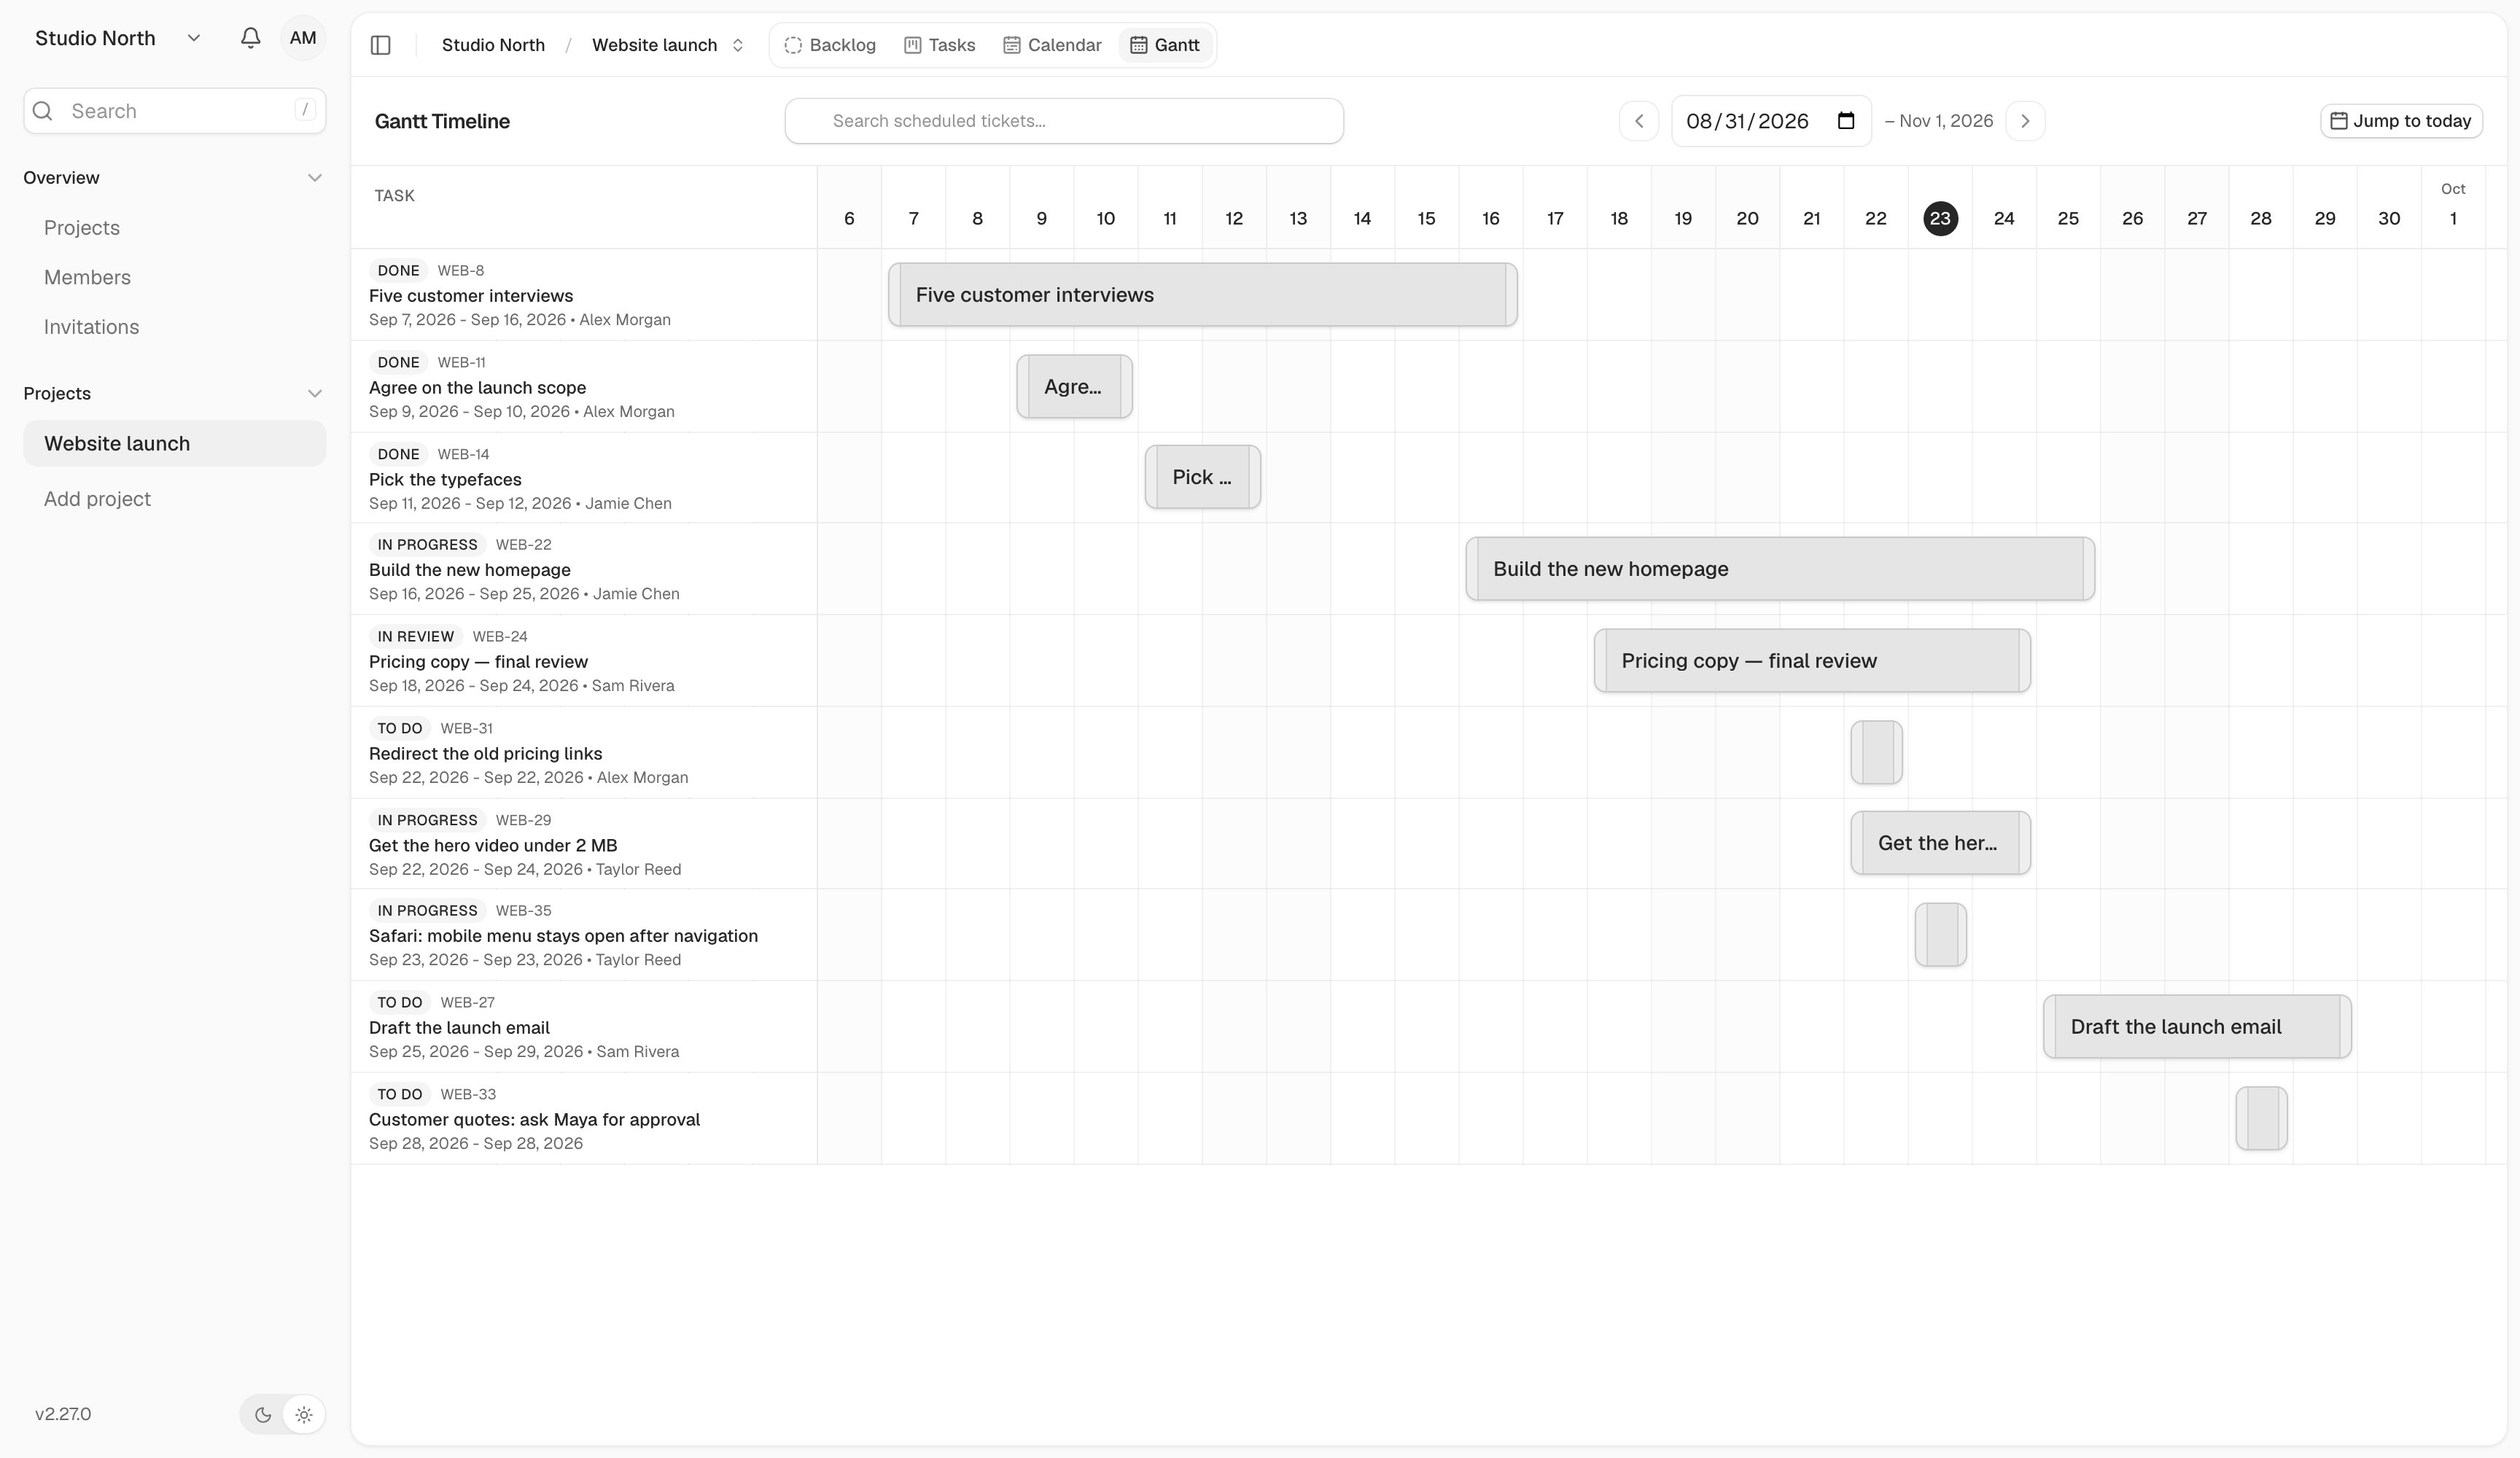This screenshot has width=2520, height=1458.
Task: Open task Redirect the old pricing links
Action: point(485,754)
